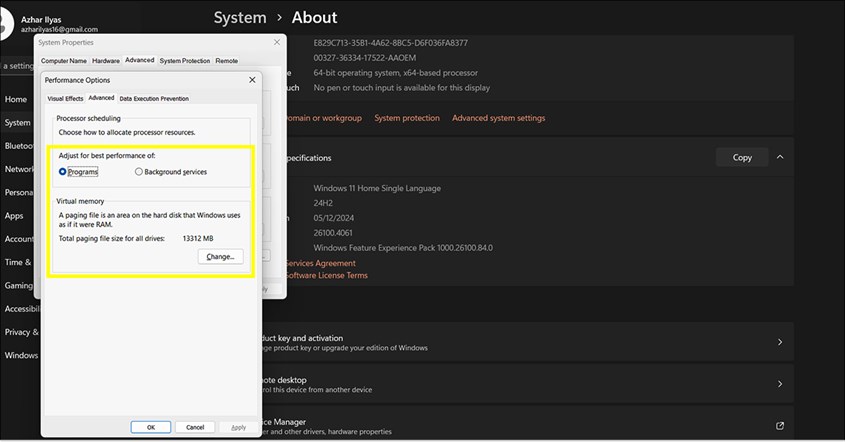Switch to the Visual Effects tab

pyautogui.click(x=66, y=98)
